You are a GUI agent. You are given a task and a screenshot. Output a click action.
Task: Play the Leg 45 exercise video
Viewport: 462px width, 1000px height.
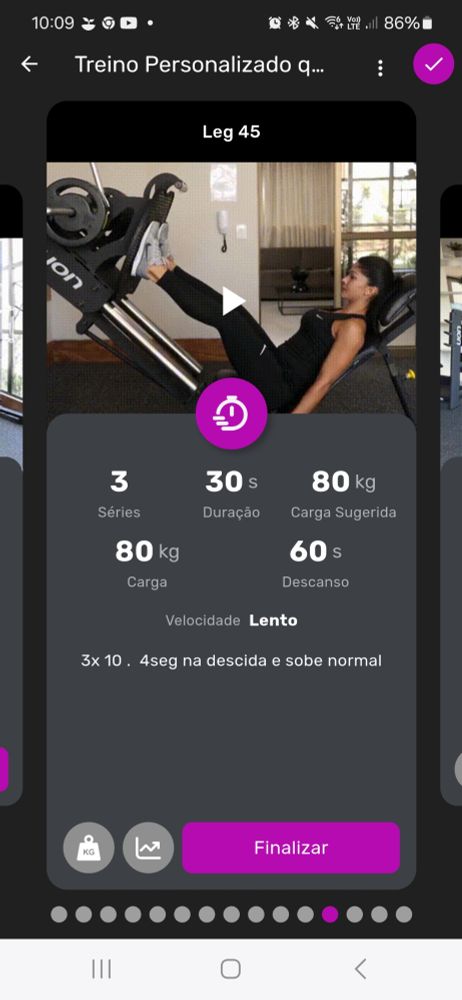[x=233, y=301]
